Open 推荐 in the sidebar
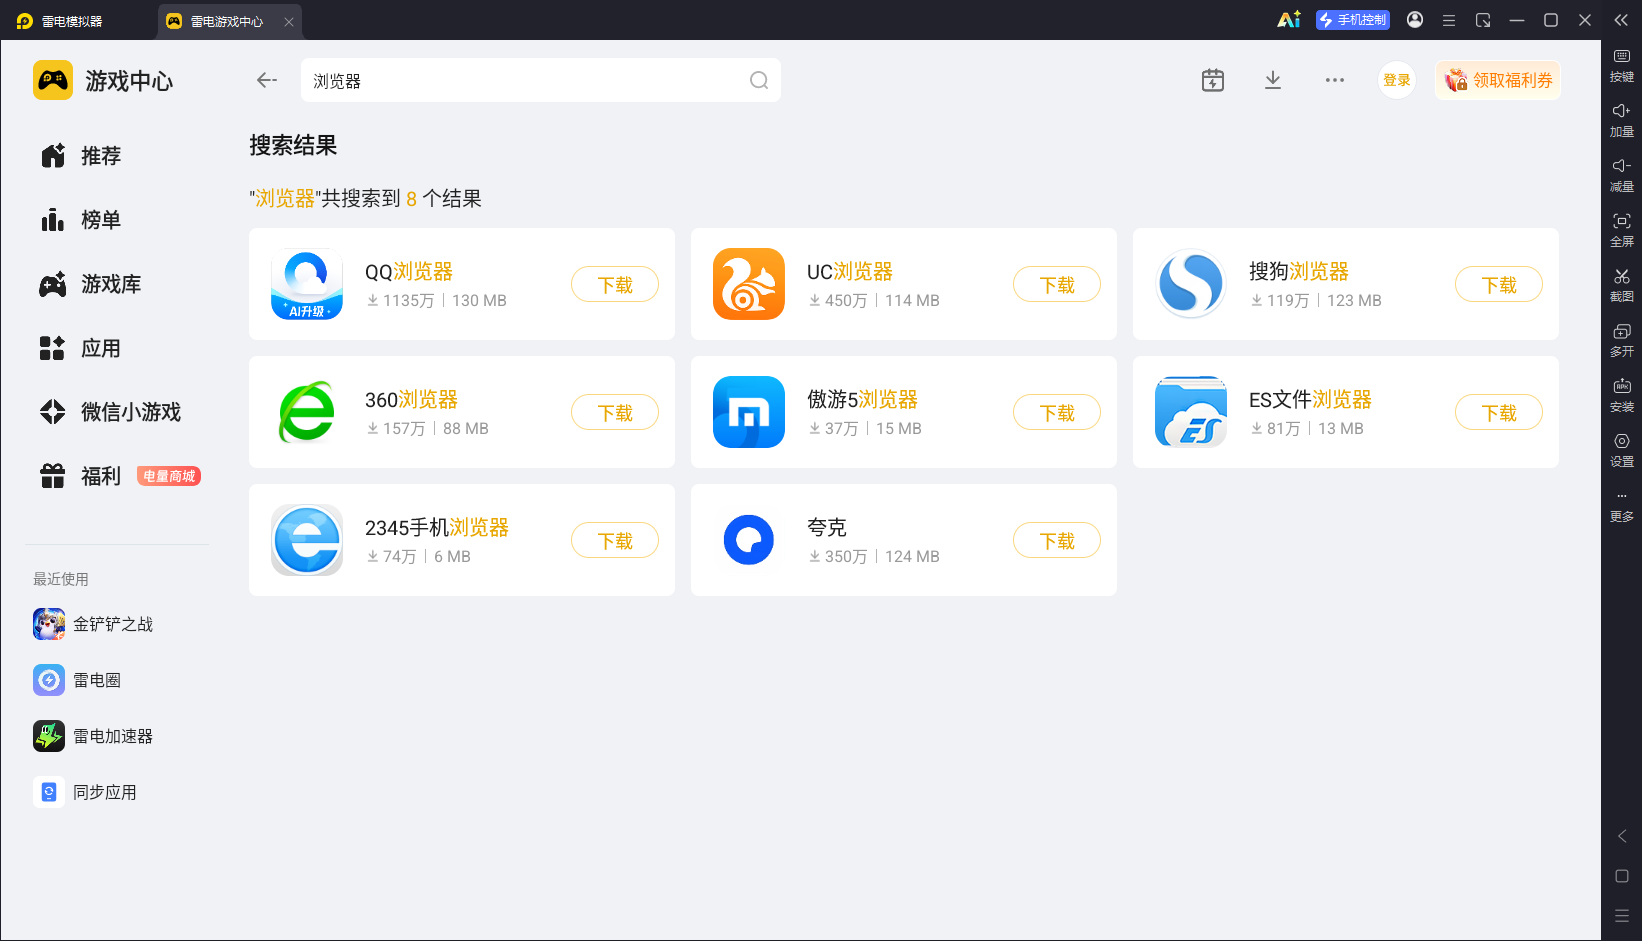Screen dimensions: 1642x941 click(x=81, y=156)
